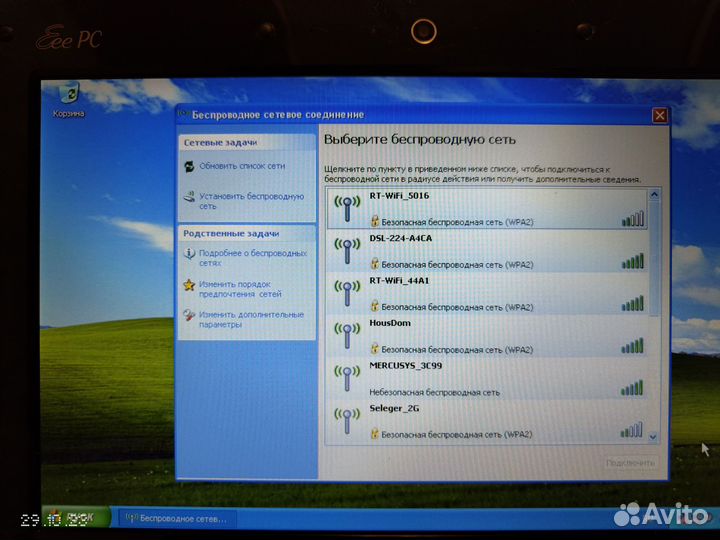Select network name DSL-224-A4CA
720x540 pixels.
pos(400,238)
